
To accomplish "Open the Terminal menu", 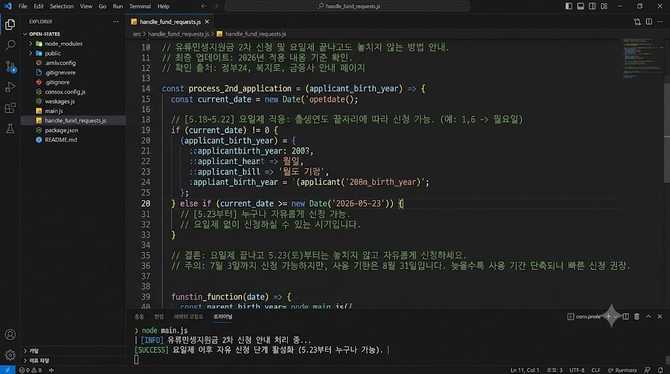I will pos(140,6).
